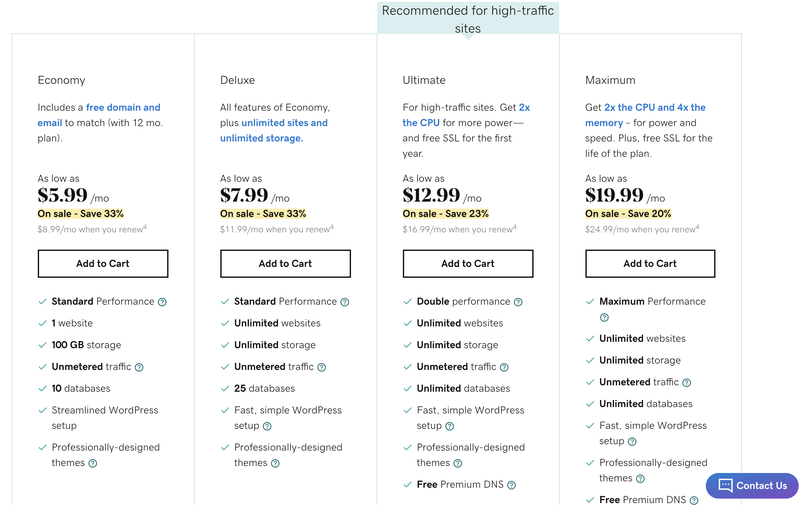Viewport: 800px width, 505px height.
Task: Add Ultimate plan to cart
Action: click(468, 264)
